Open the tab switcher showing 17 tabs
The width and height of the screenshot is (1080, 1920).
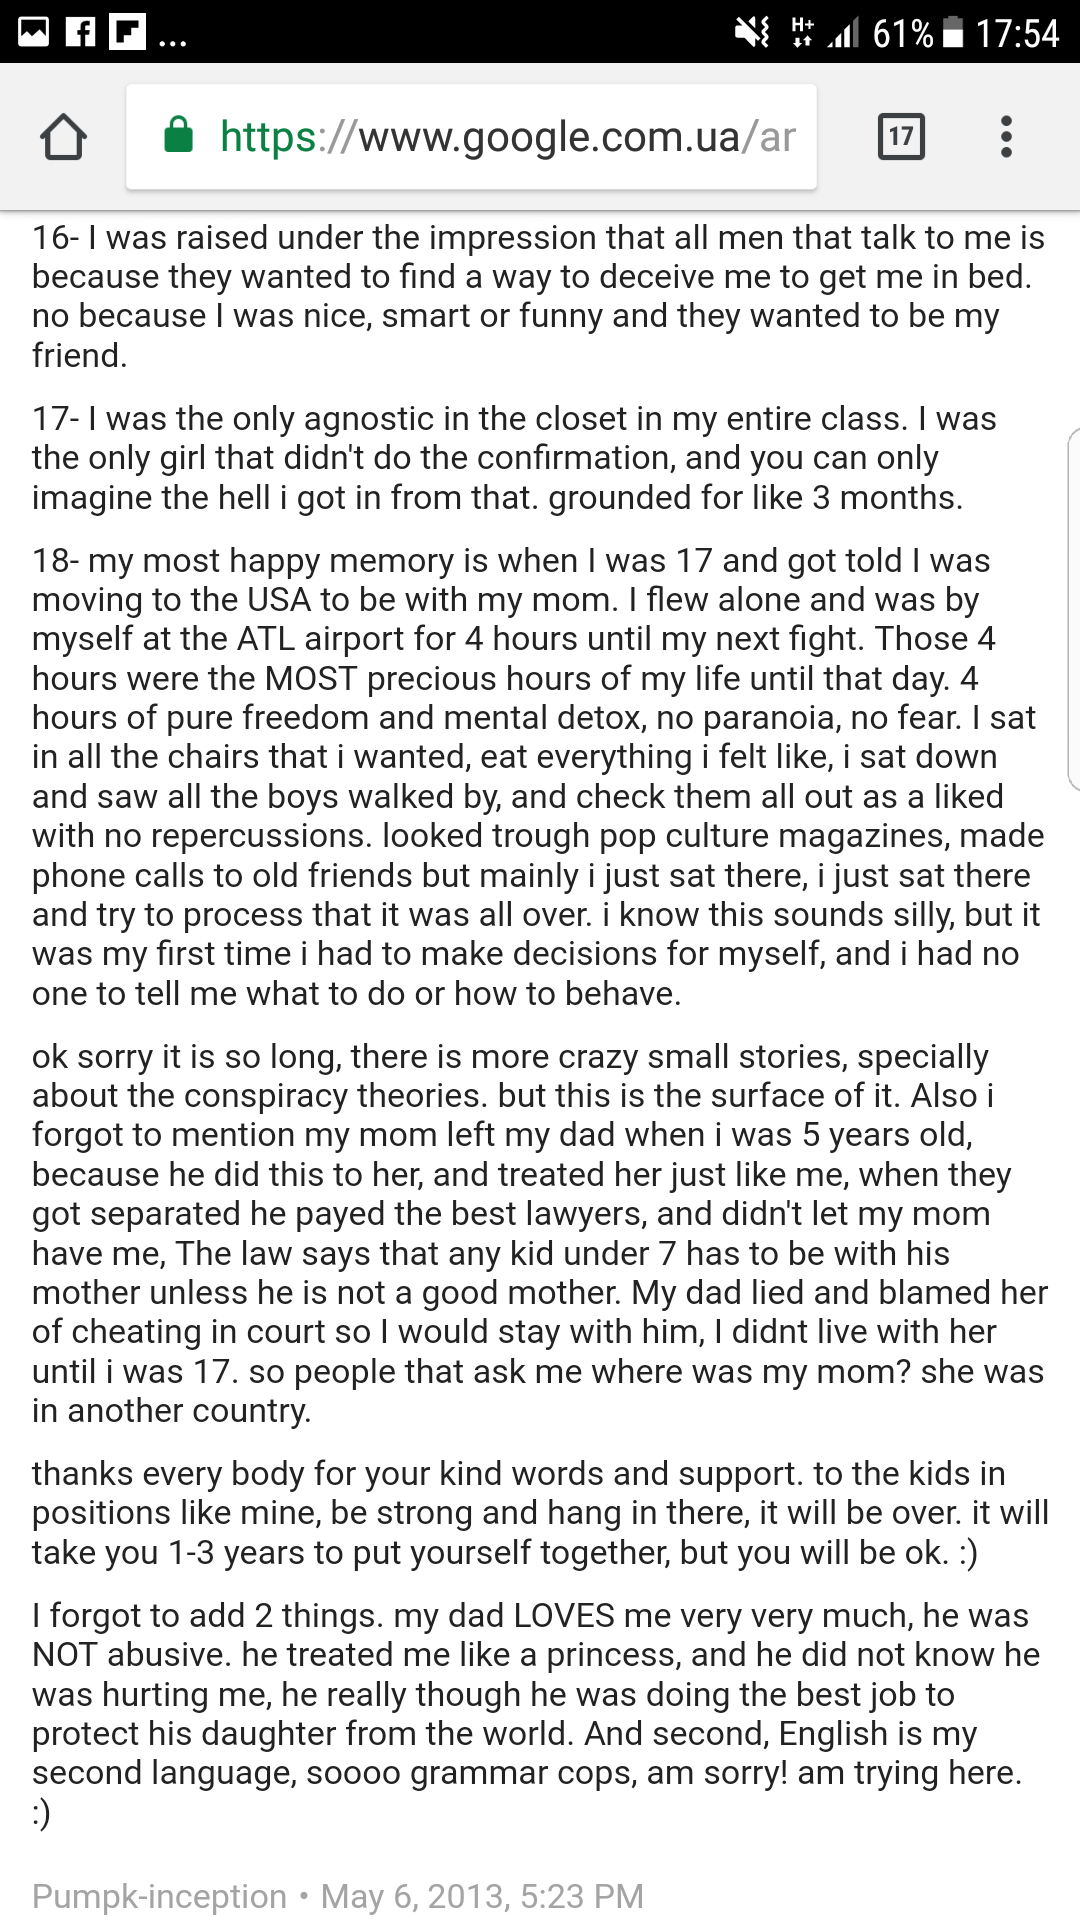(900, 137)
